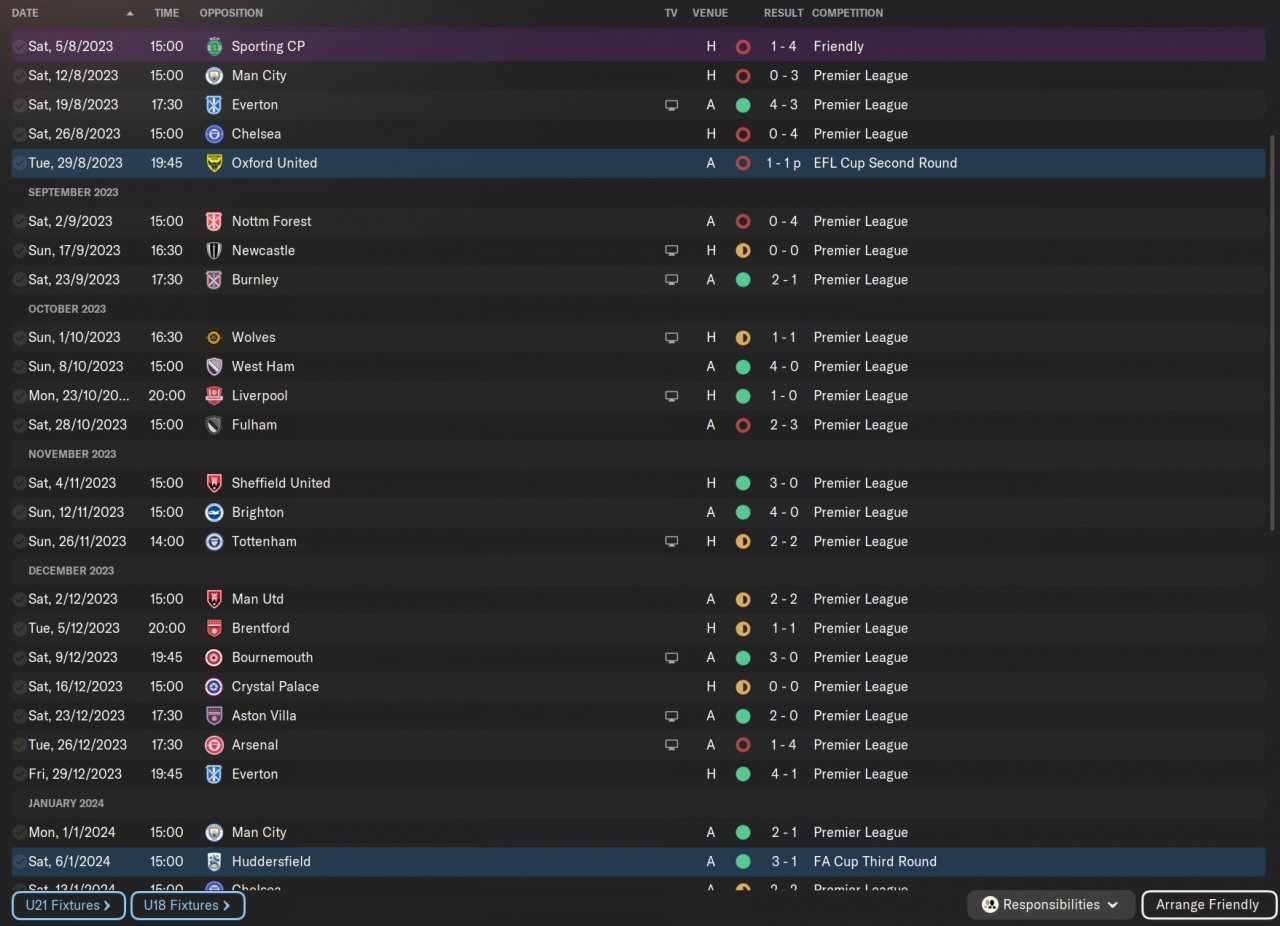Open the Crystal Palace opposition link
1280x926 pixels.
(x=275, y=687)
